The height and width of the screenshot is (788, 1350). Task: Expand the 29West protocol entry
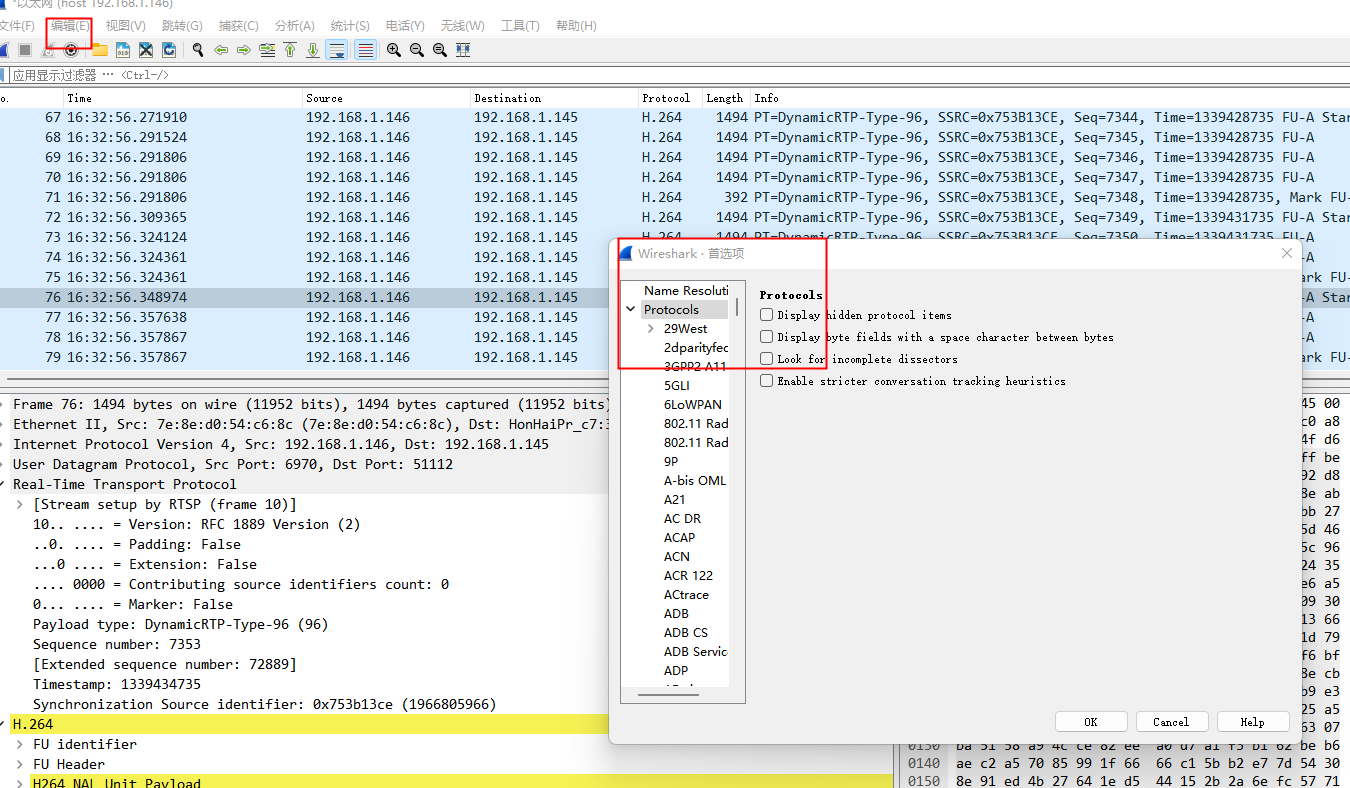tap(649, 327)
